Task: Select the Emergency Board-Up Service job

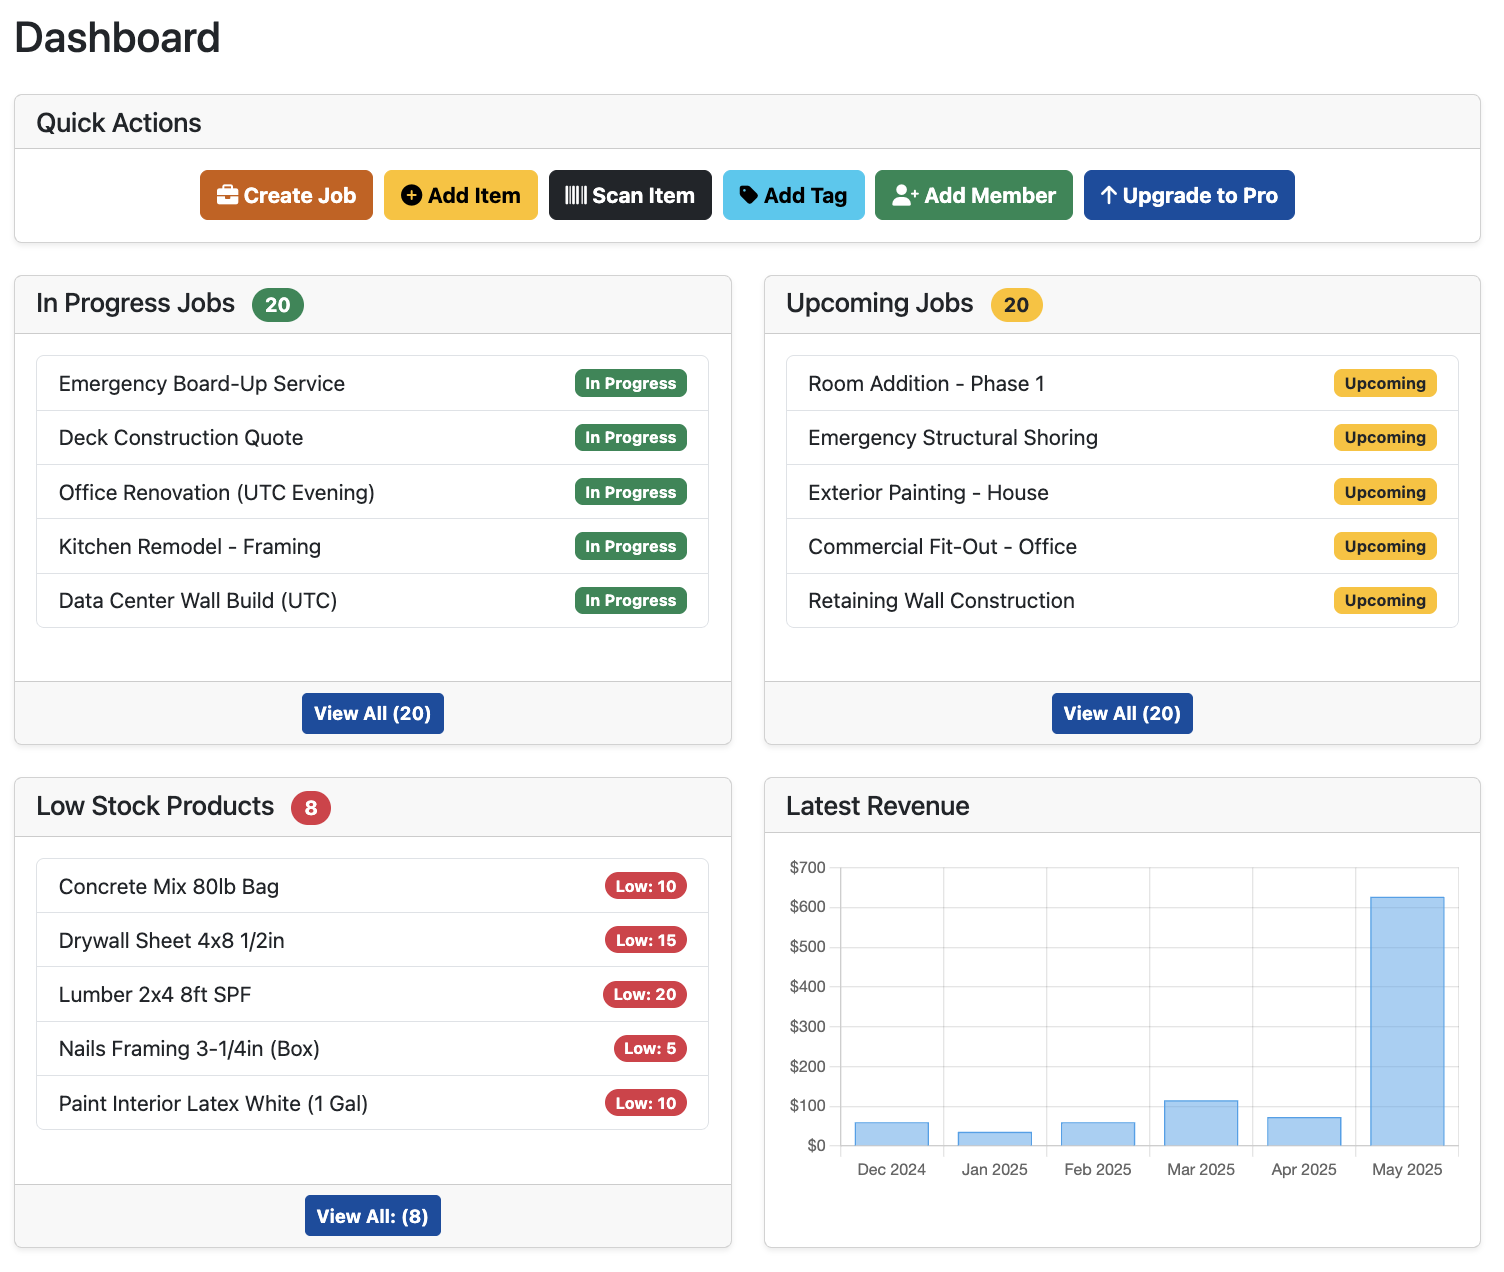Action: tap(201, 383)
